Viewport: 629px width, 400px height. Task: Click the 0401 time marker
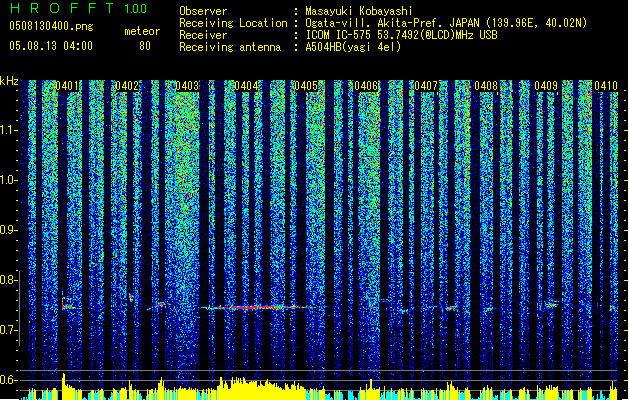[x=67, y=86]
